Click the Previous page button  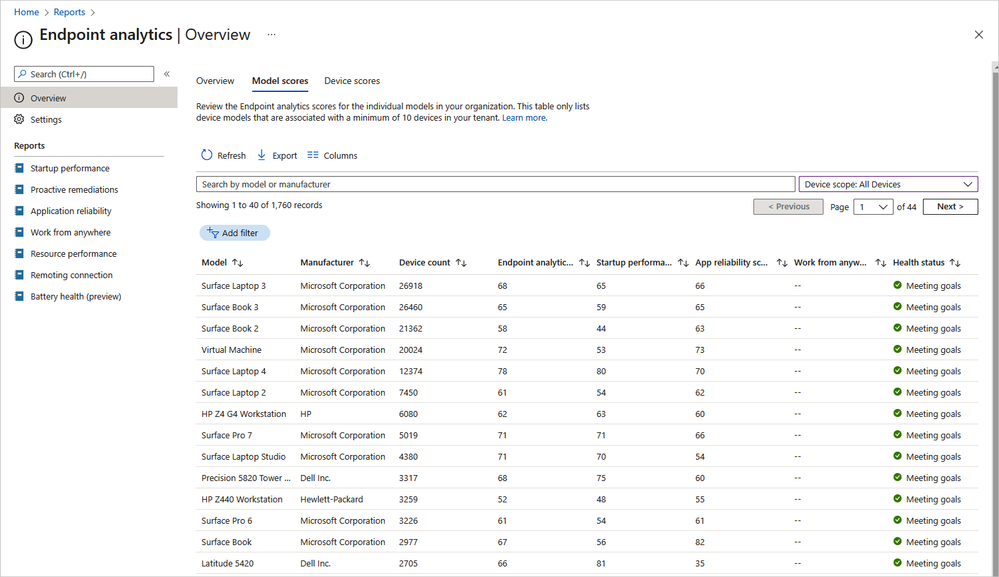(x=788, y=207)
